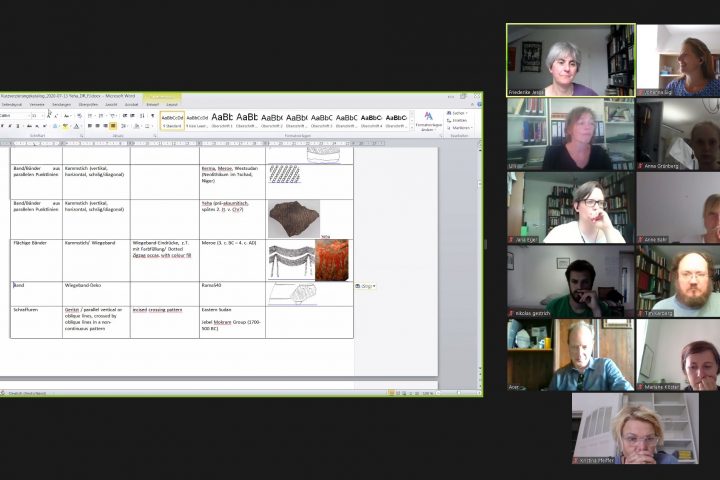The image size is (720, 480).
Task: Apply strikethrough to text
Action: [29, 126]
